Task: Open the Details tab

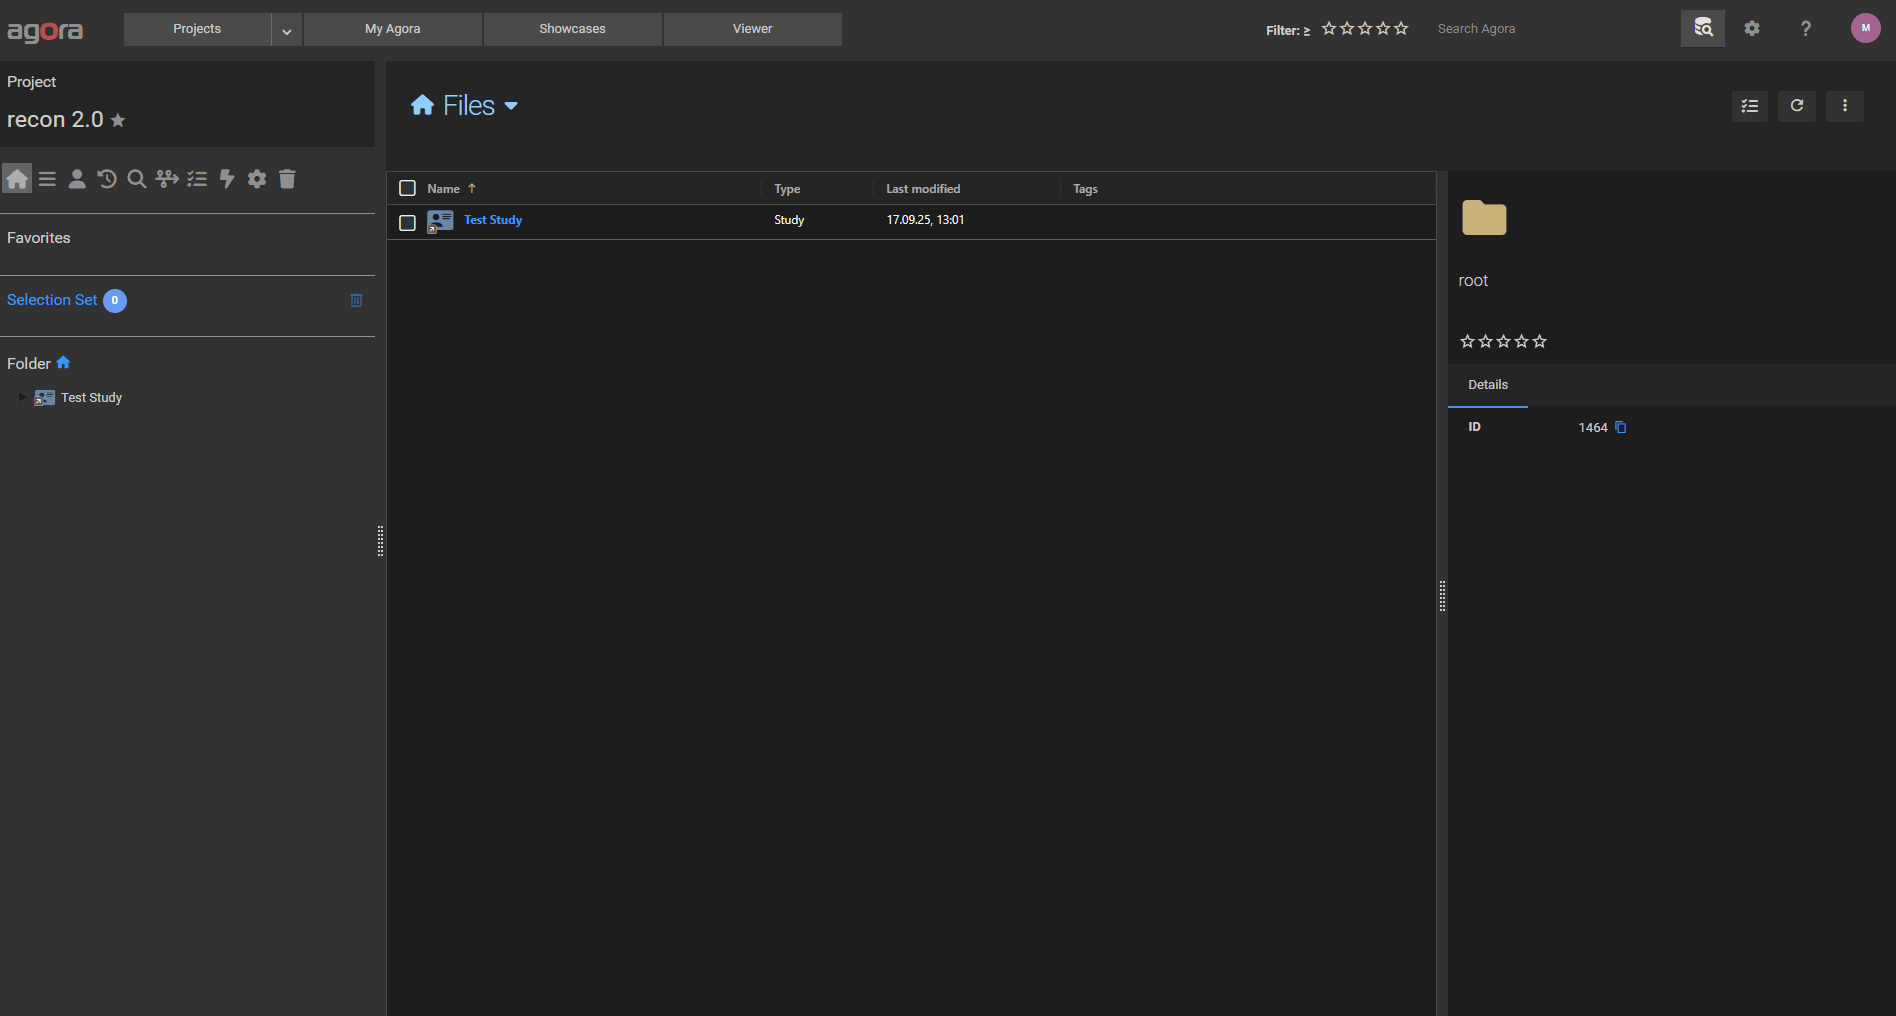Action: [x=1487, y=385]
